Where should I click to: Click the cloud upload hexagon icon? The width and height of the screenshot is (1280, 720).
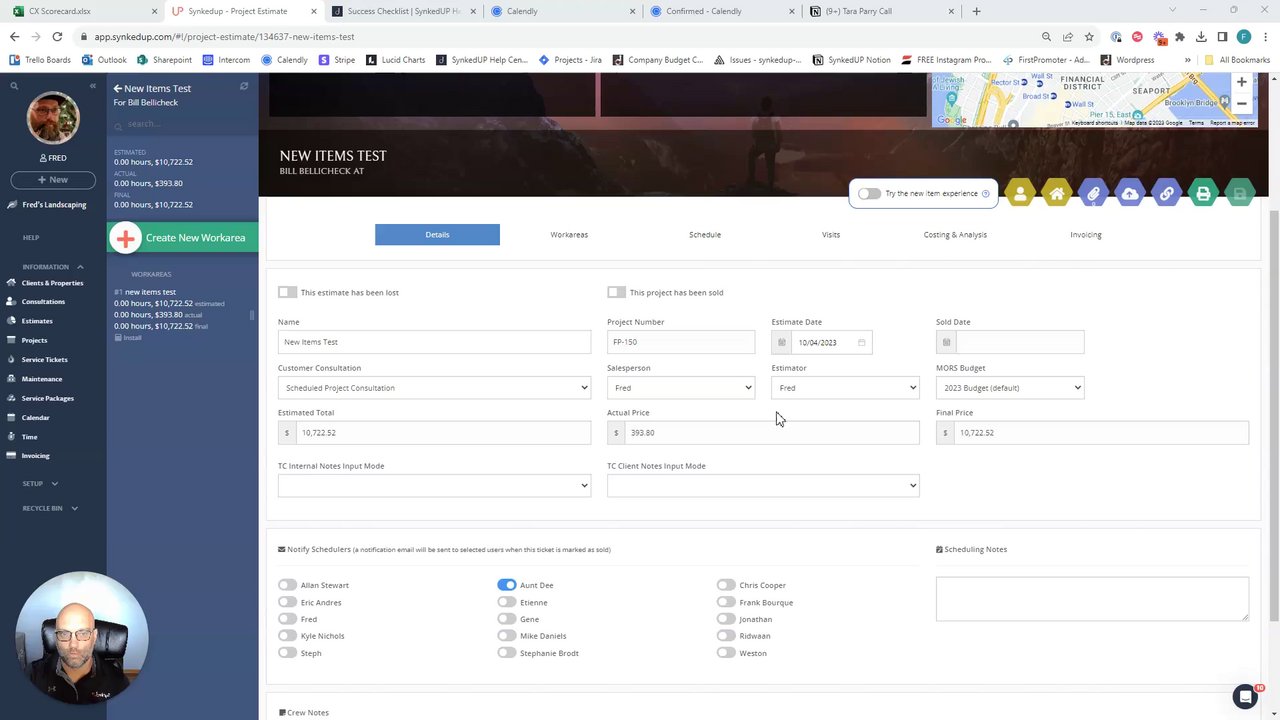pyautogui.click(x=1130, y=194)
